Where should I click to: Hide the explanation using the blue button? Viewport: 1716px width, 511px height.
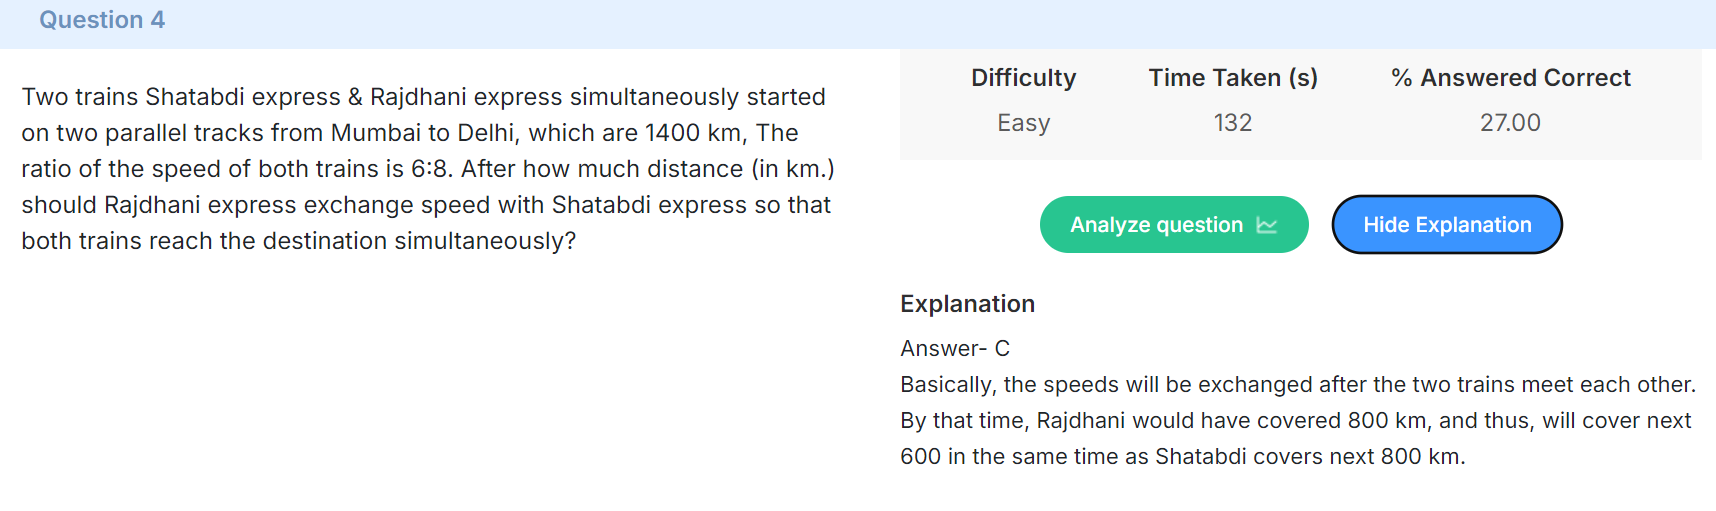point(1447,225)
